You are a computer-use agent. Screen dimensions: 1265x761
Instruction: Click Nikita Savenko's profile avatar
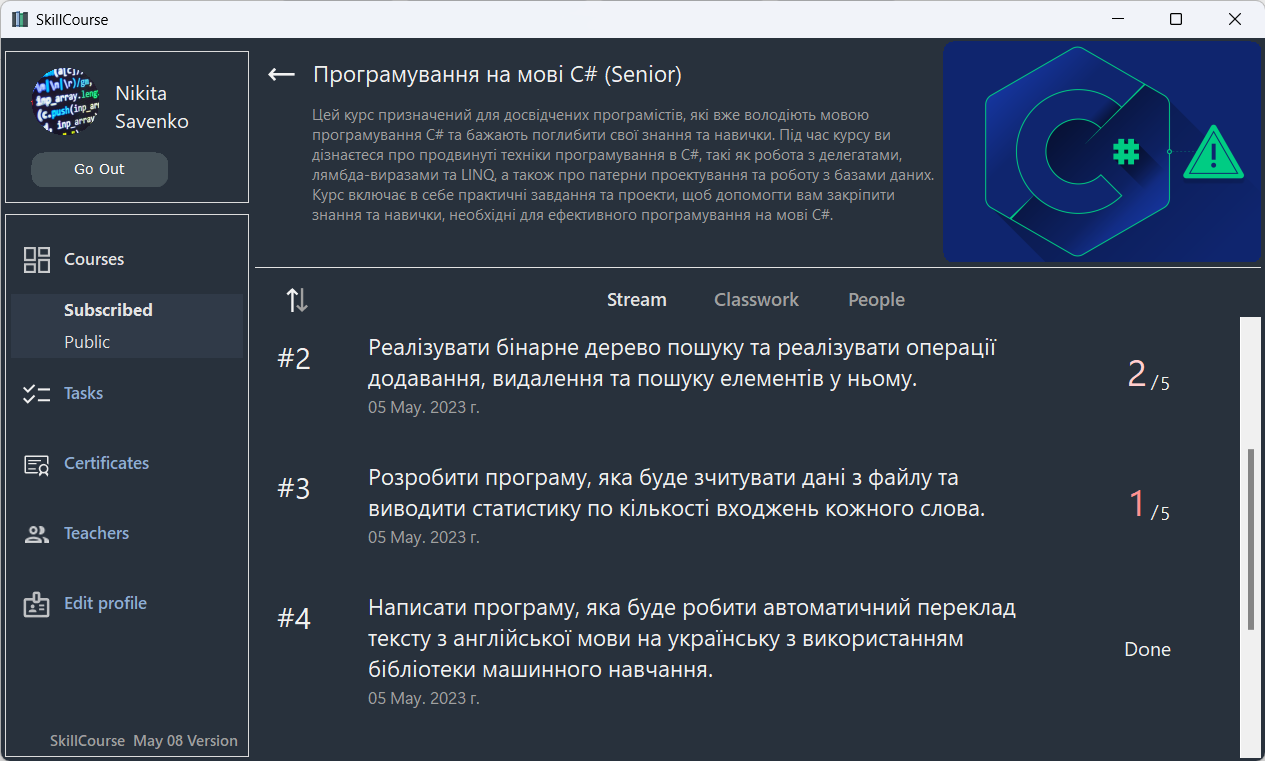click(x=65, y=101)
